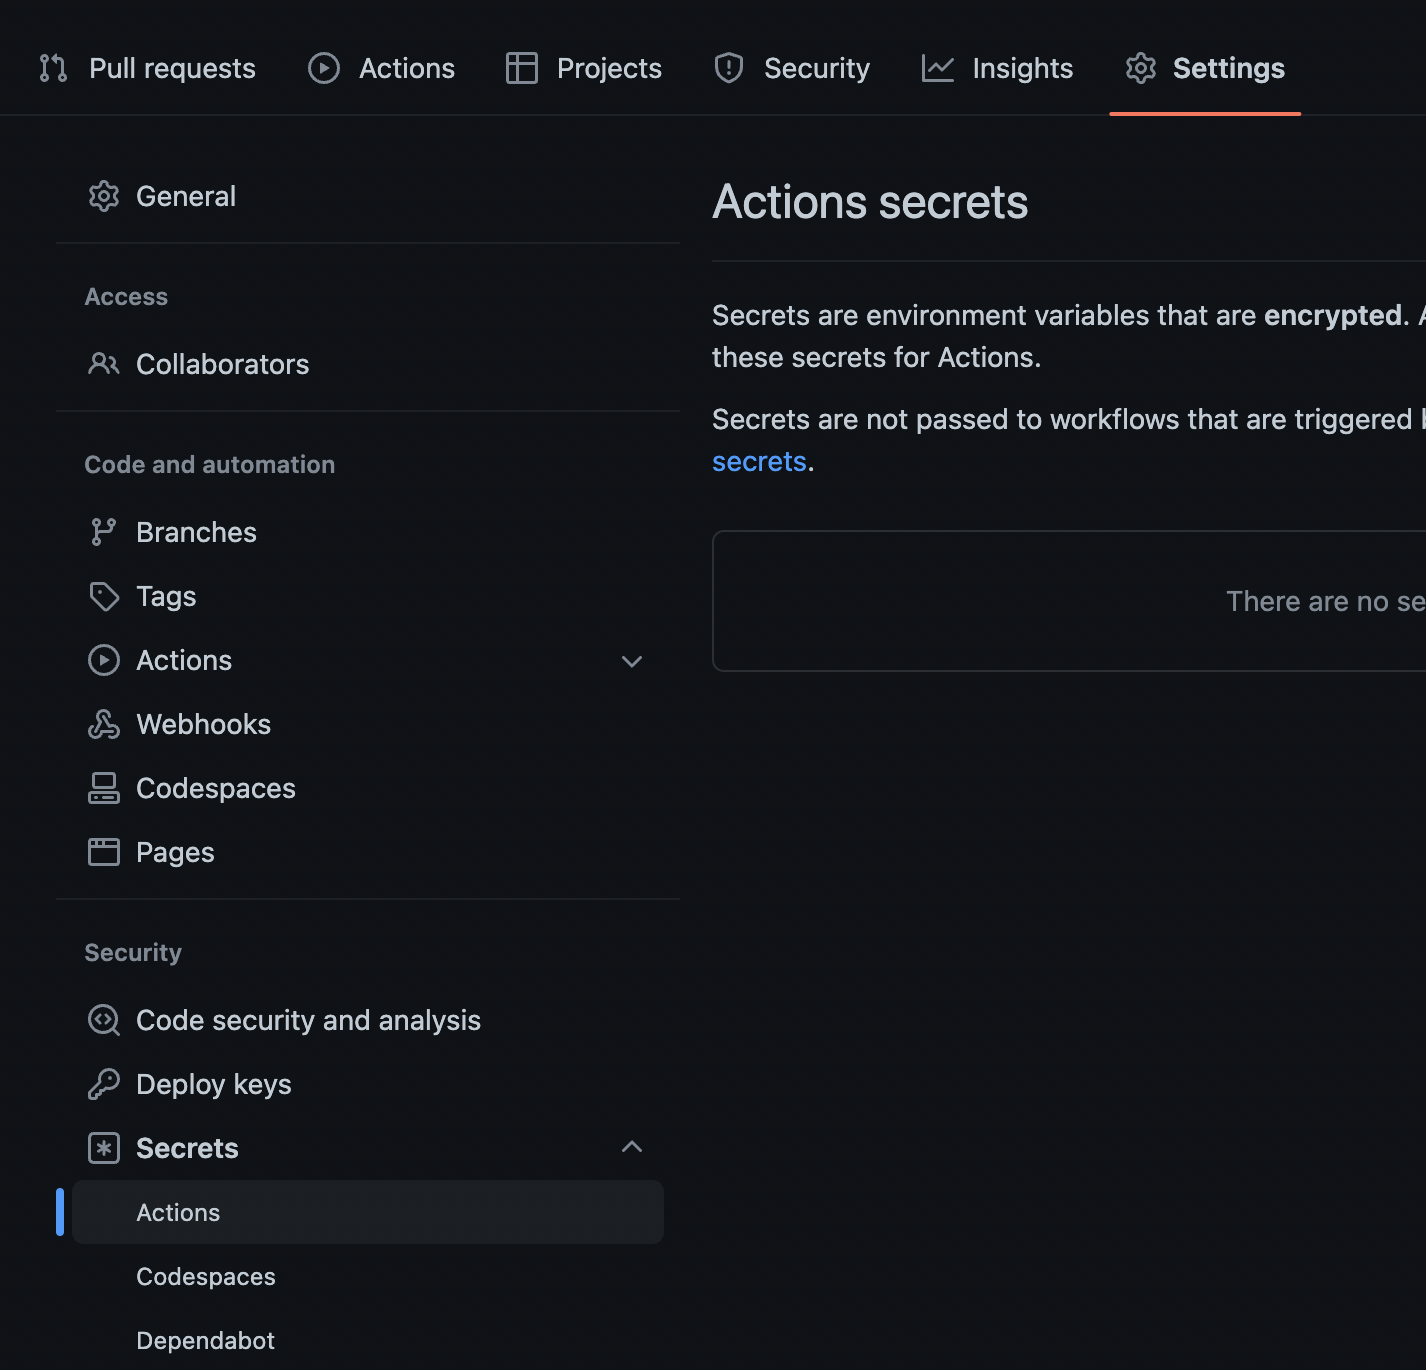
Task: Click the Pages browser icon
Action: click(x=104, y=852)
